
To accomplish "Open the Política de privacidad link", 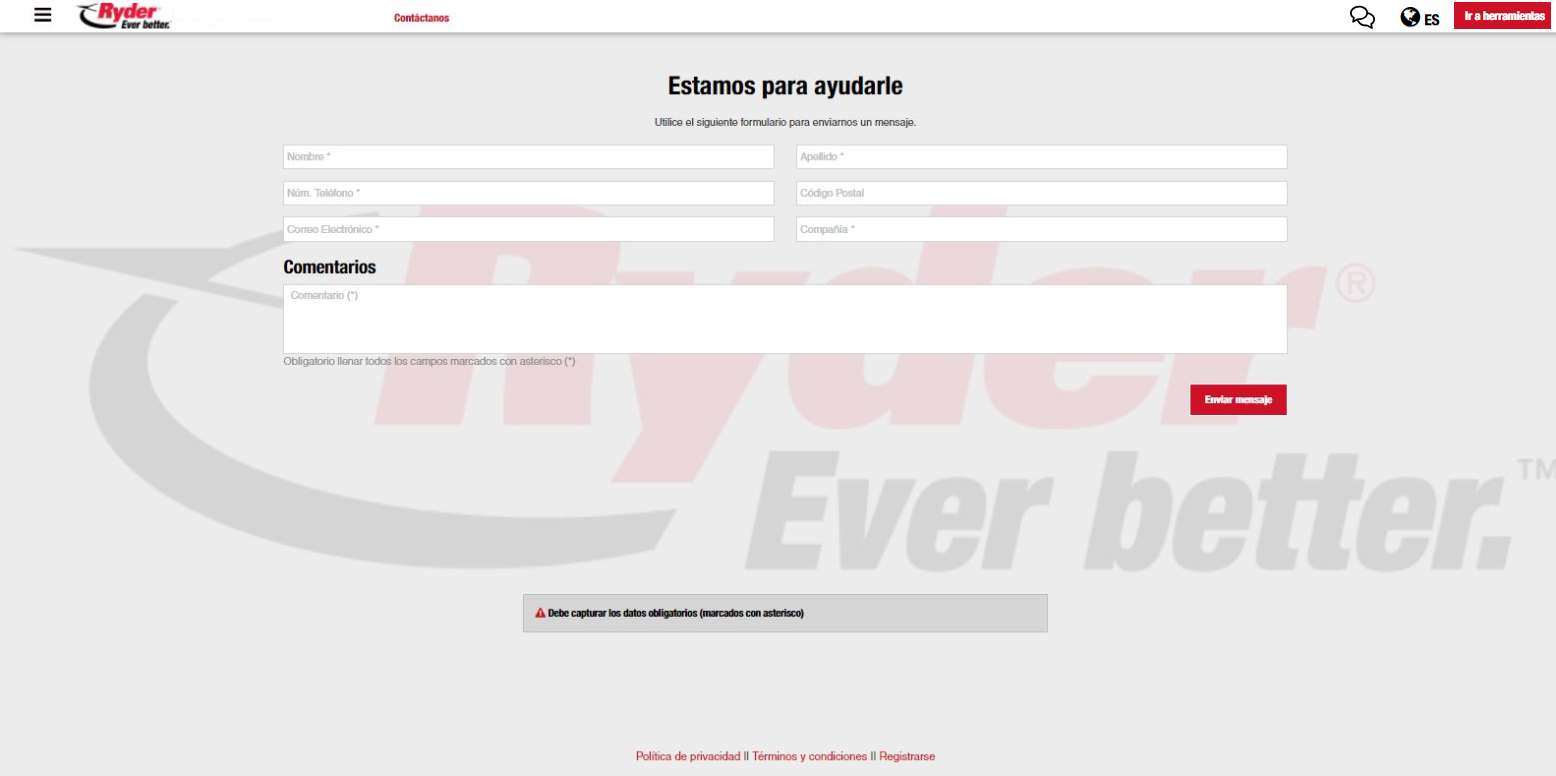I will click(688, 757).
